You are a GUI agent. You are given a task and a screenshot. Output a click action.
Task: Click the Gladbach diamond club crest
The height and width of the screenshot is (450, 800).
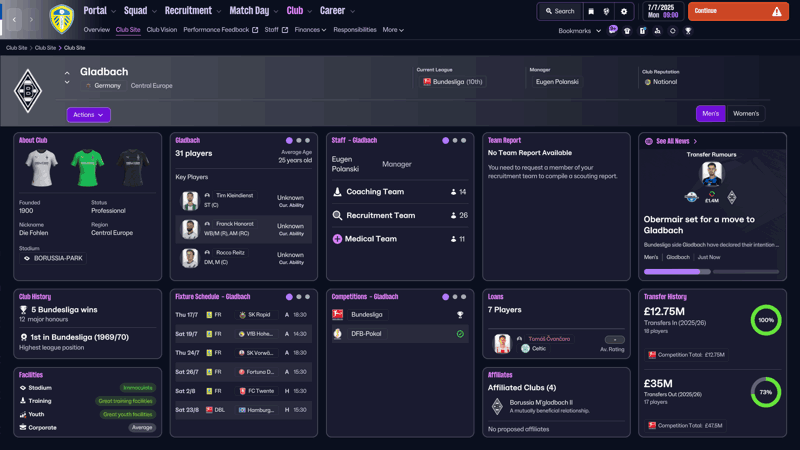[x=28, y=91]
